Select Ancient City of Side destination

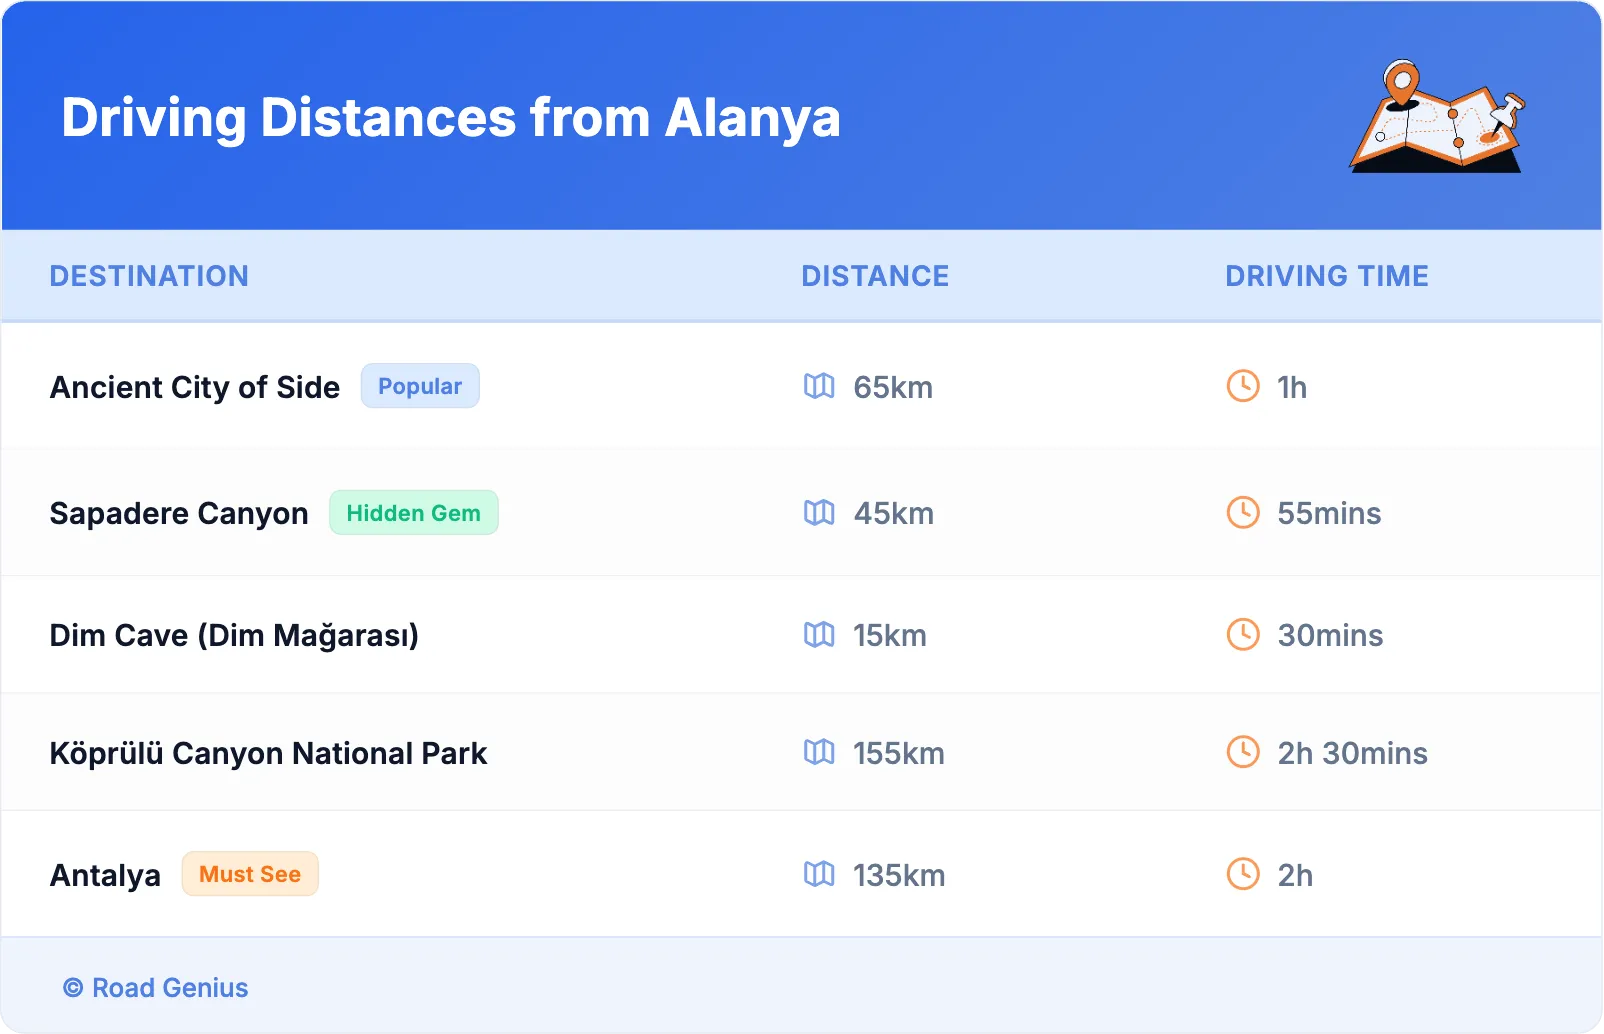(195, 387)
